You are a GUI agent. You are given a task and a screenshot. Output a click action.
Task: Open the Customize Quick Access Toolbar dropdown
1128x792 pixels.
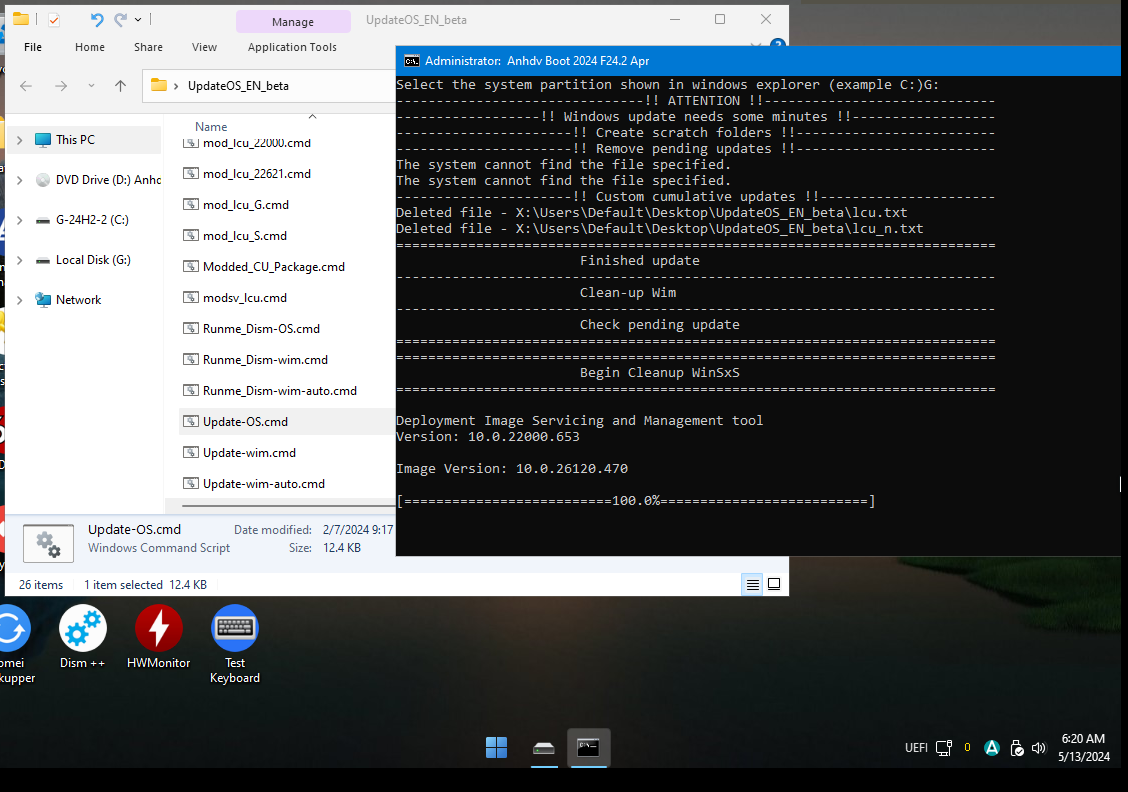click(138, 19)
